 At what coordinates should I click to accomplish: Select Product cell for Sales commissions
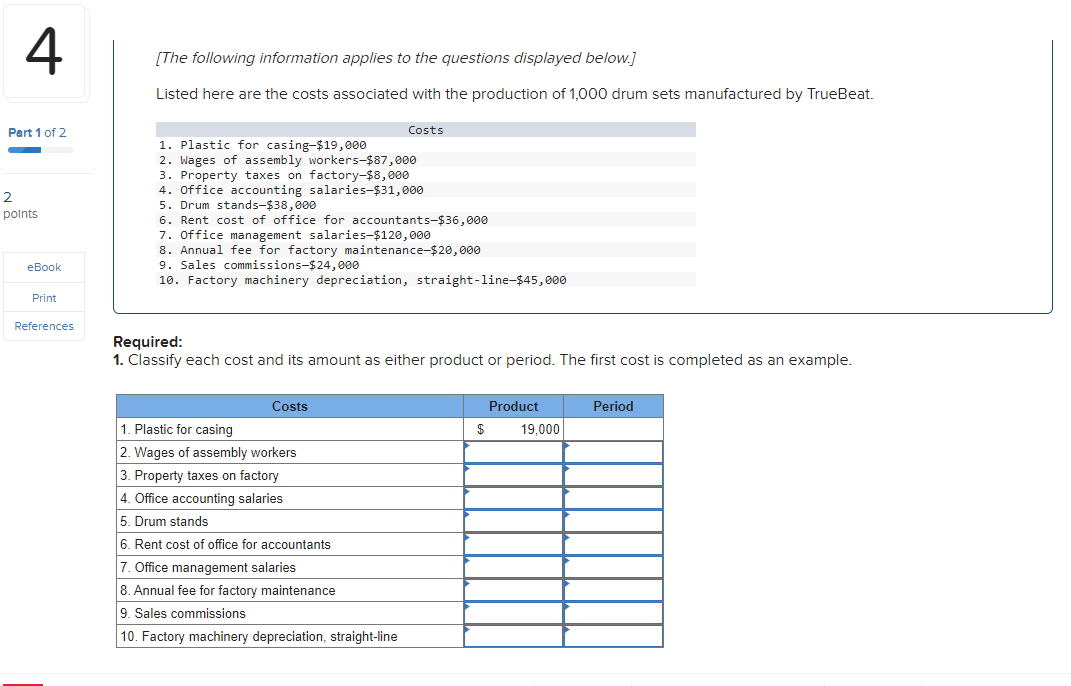click(x=513, y=613)
